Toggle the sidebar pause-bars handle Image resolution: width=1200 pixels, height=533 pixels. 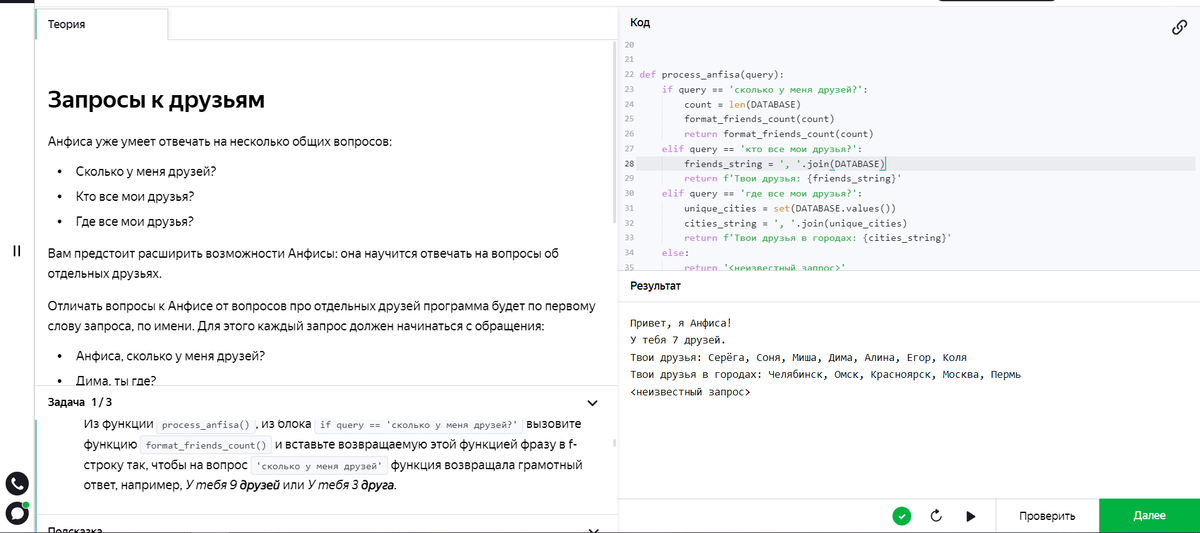(16, 251)
